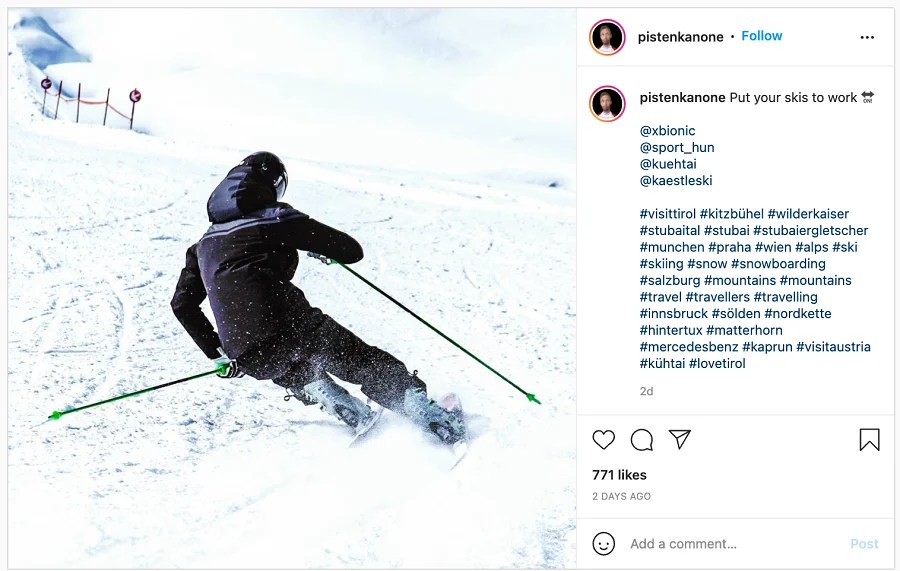Open the emoji picker smiley icon
900x571 pixels.
tap(603, 543)
